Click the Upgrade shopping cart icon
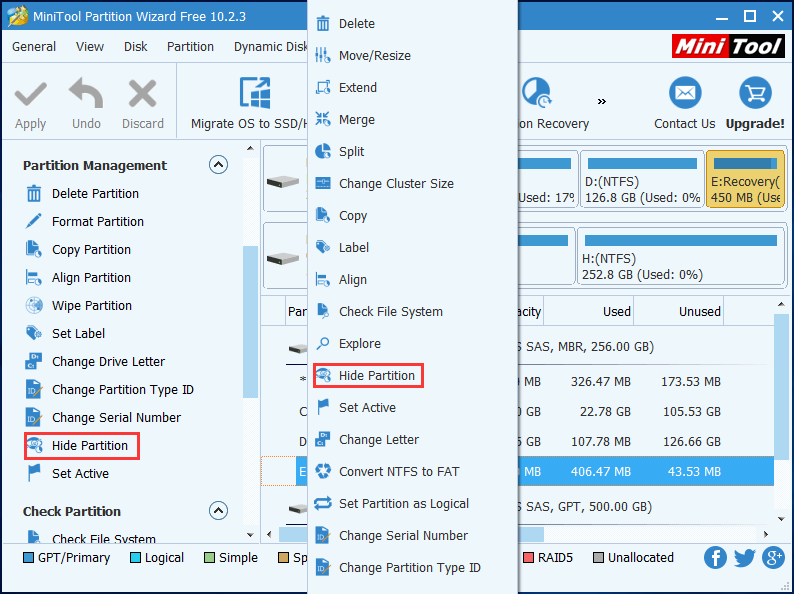Image resolution: width=794 pixels, height=594 pixels. pyautogui.click(x=755, y=93)
